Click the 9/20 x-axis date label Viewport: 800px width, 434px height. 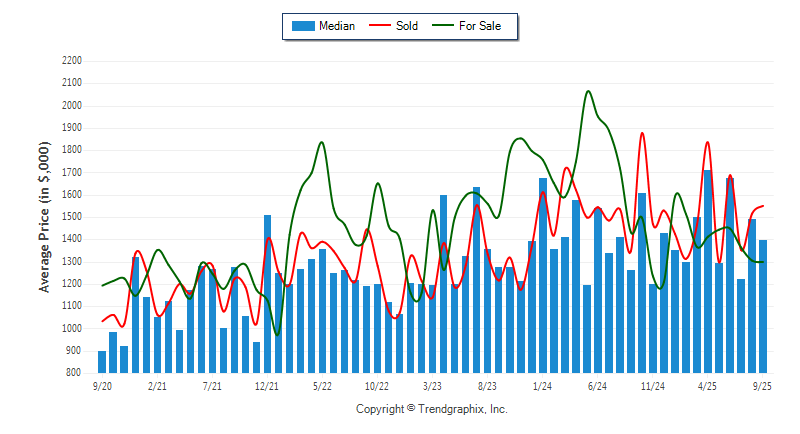click(x=102, y=385)
